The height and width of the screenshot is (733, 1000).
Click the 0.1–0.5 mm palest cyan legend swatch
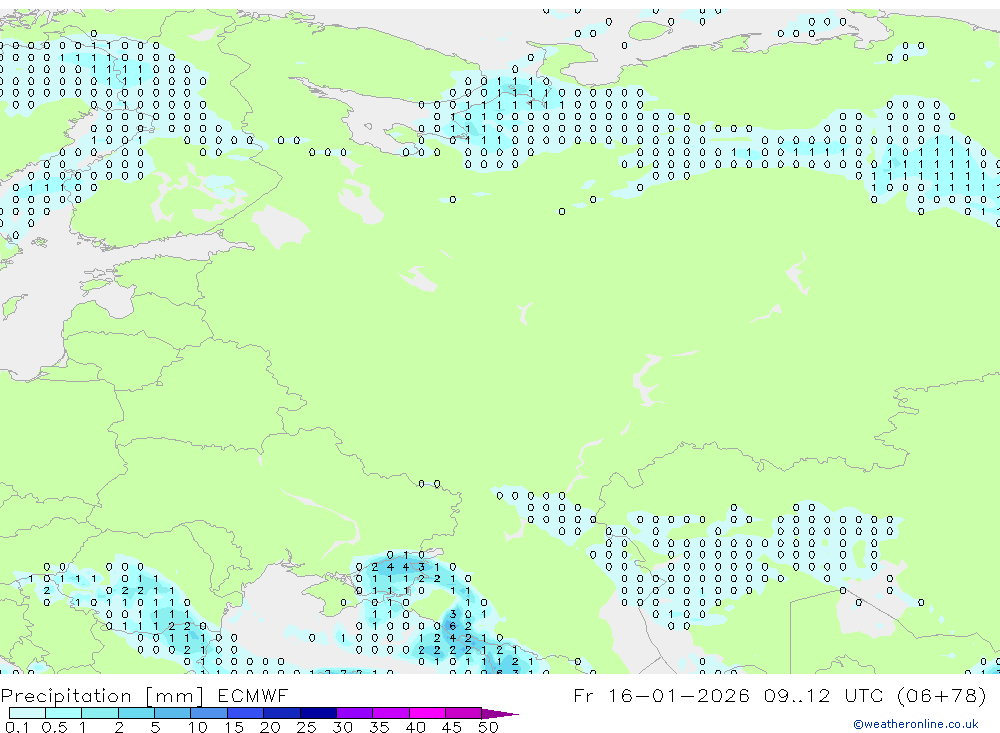pos(27,713)
